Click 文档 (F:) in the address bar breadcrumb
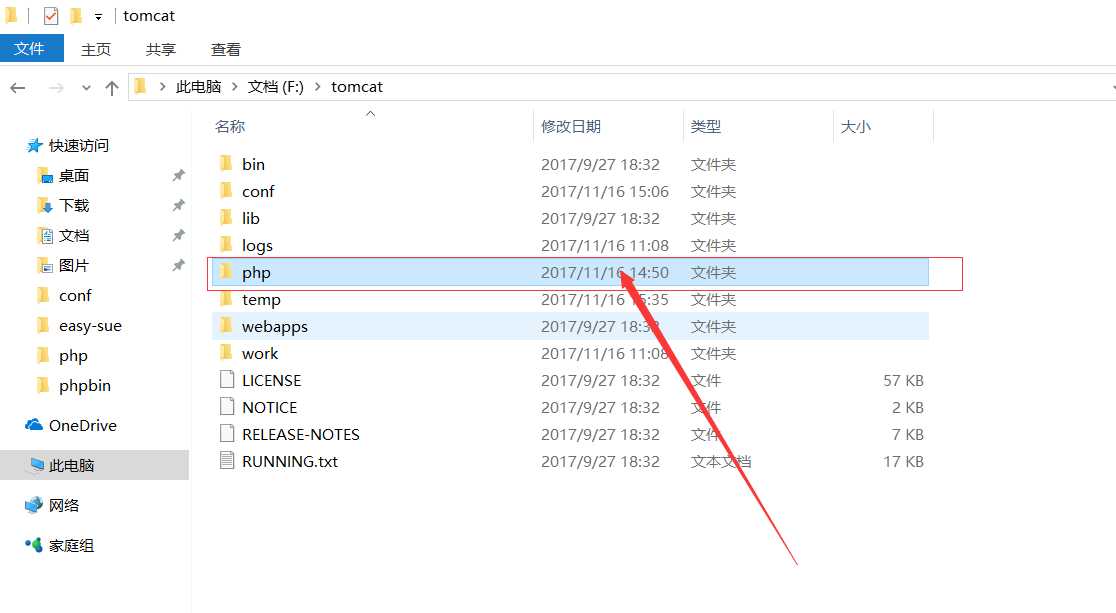The image size is (1116, 613). (278, 86)
